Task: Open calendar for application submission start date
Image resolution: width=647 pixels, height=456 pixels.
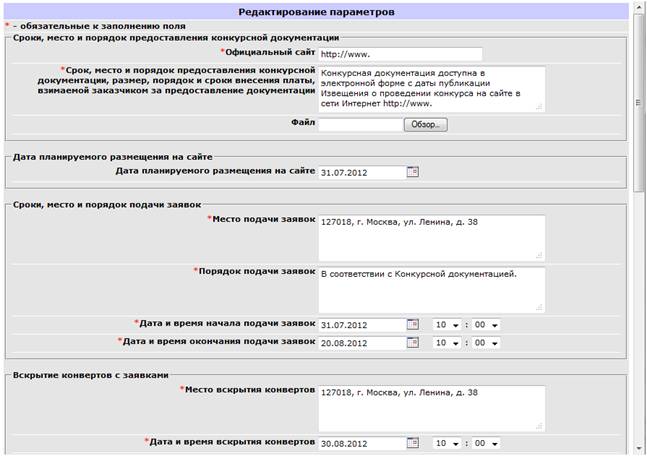Action: coord(413,324)
